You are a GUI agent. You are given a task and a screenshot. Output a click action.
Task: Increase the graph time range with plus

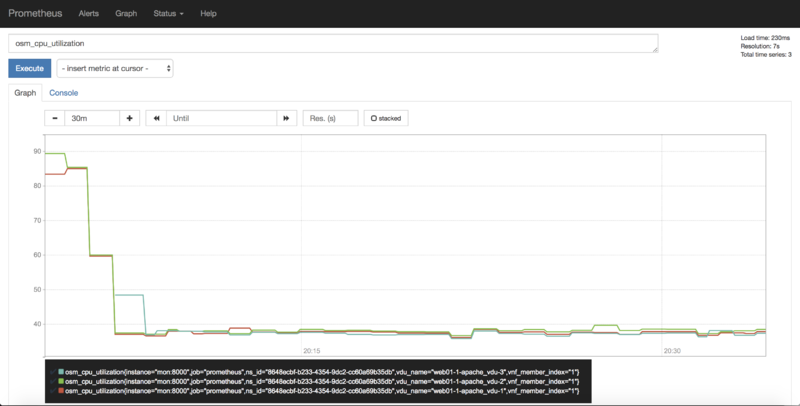[x=129, y=118]
